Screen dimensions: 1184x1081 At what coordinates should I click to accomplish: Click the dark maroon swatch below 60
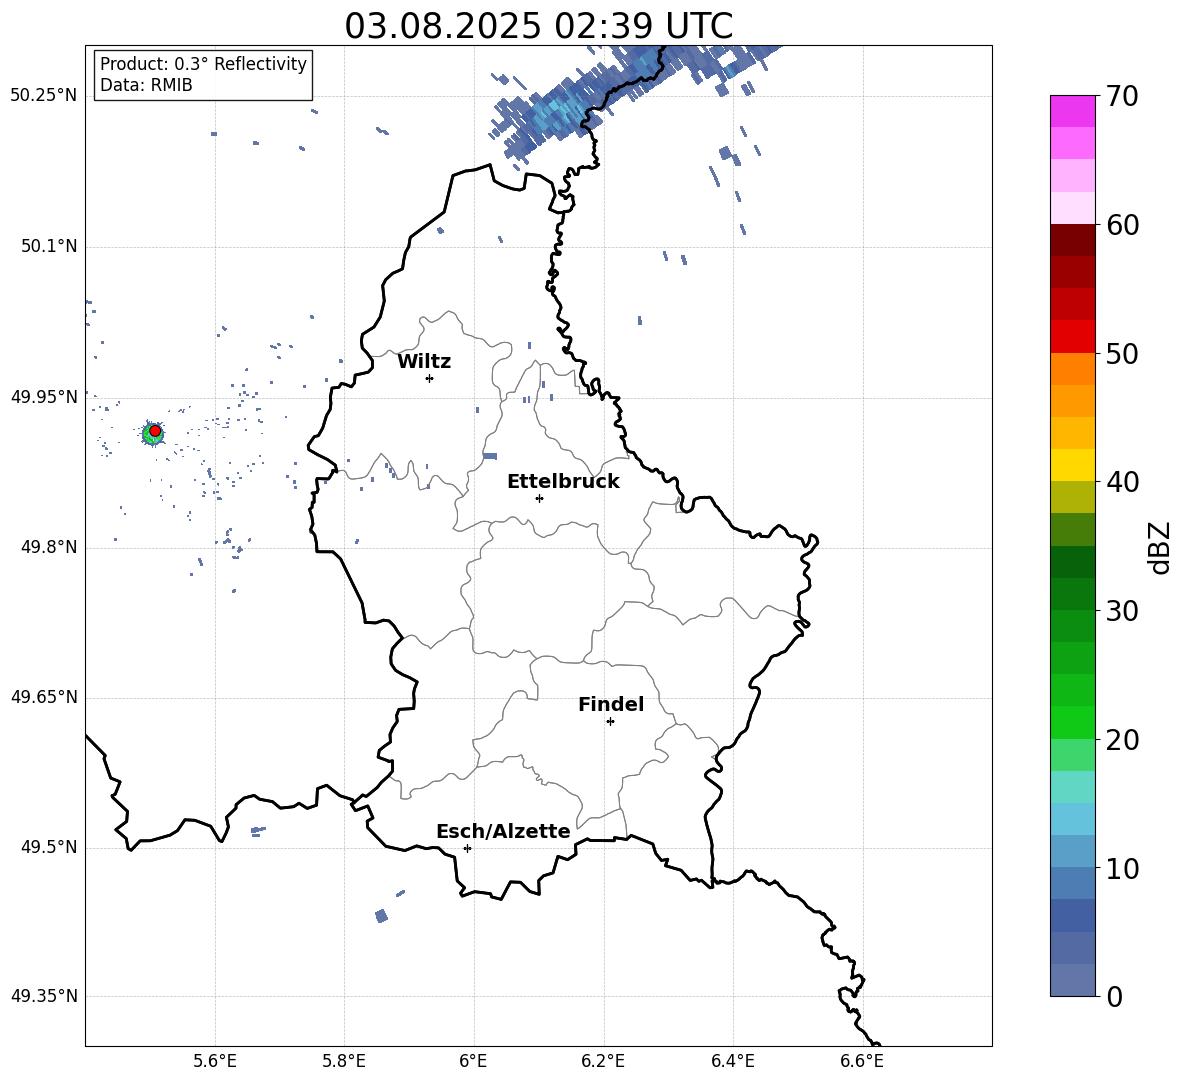tap(1072, 240)
